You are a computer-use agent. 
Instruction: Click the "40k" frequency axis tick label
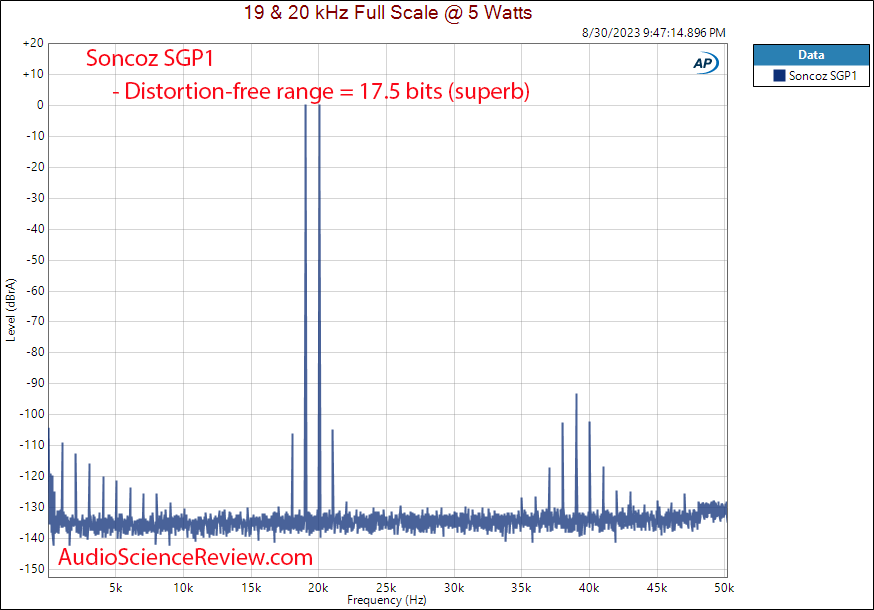tap(589, 588)
